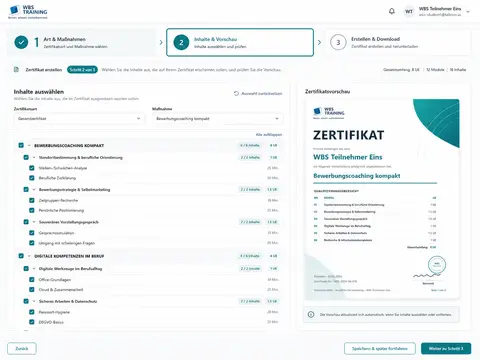Uncheck Sicheres Arbeiten & Datenschutz checkbox
The image size is (480, 360).
coord(26,301)
